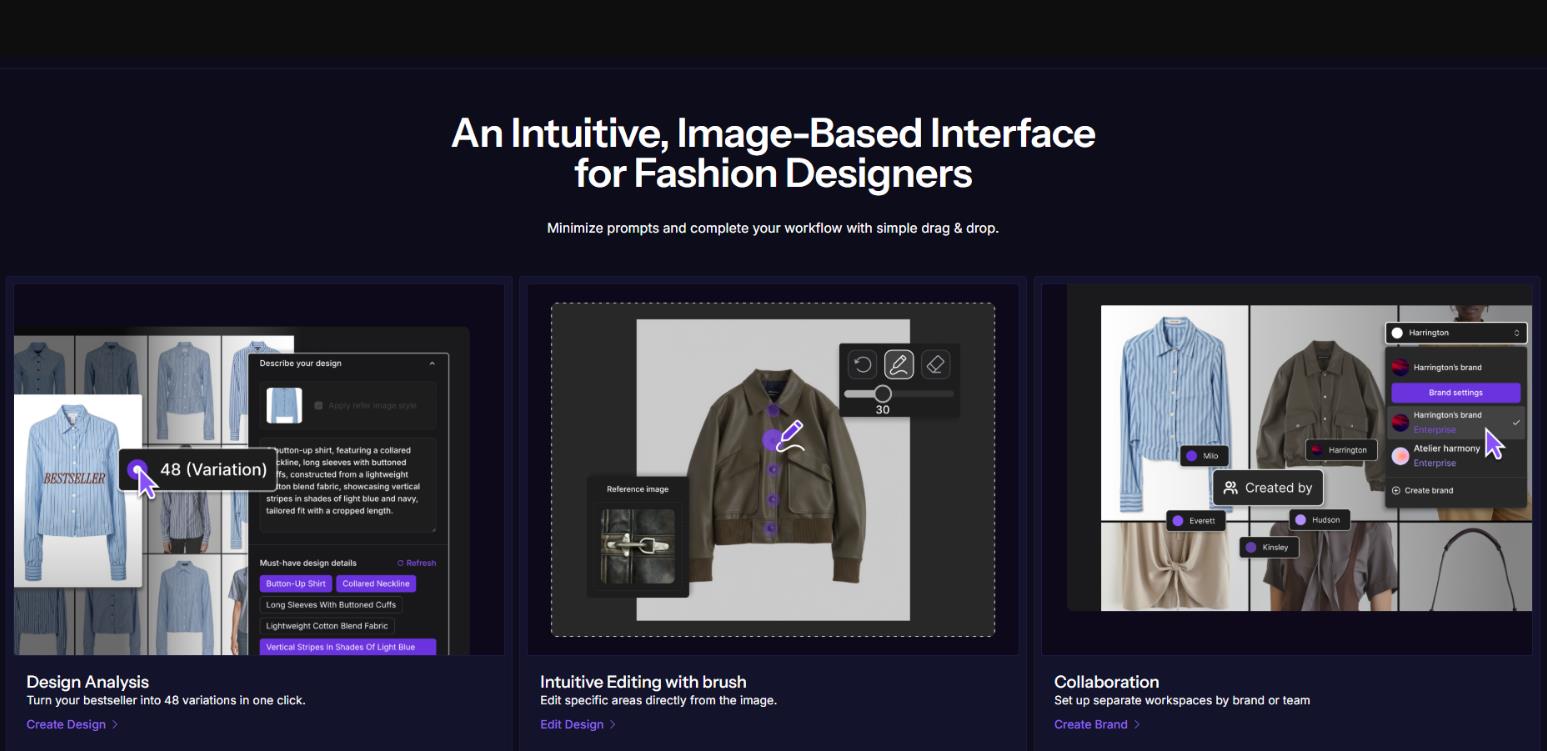Select the undo rotate icon in brush toolbar

(862, 364)
